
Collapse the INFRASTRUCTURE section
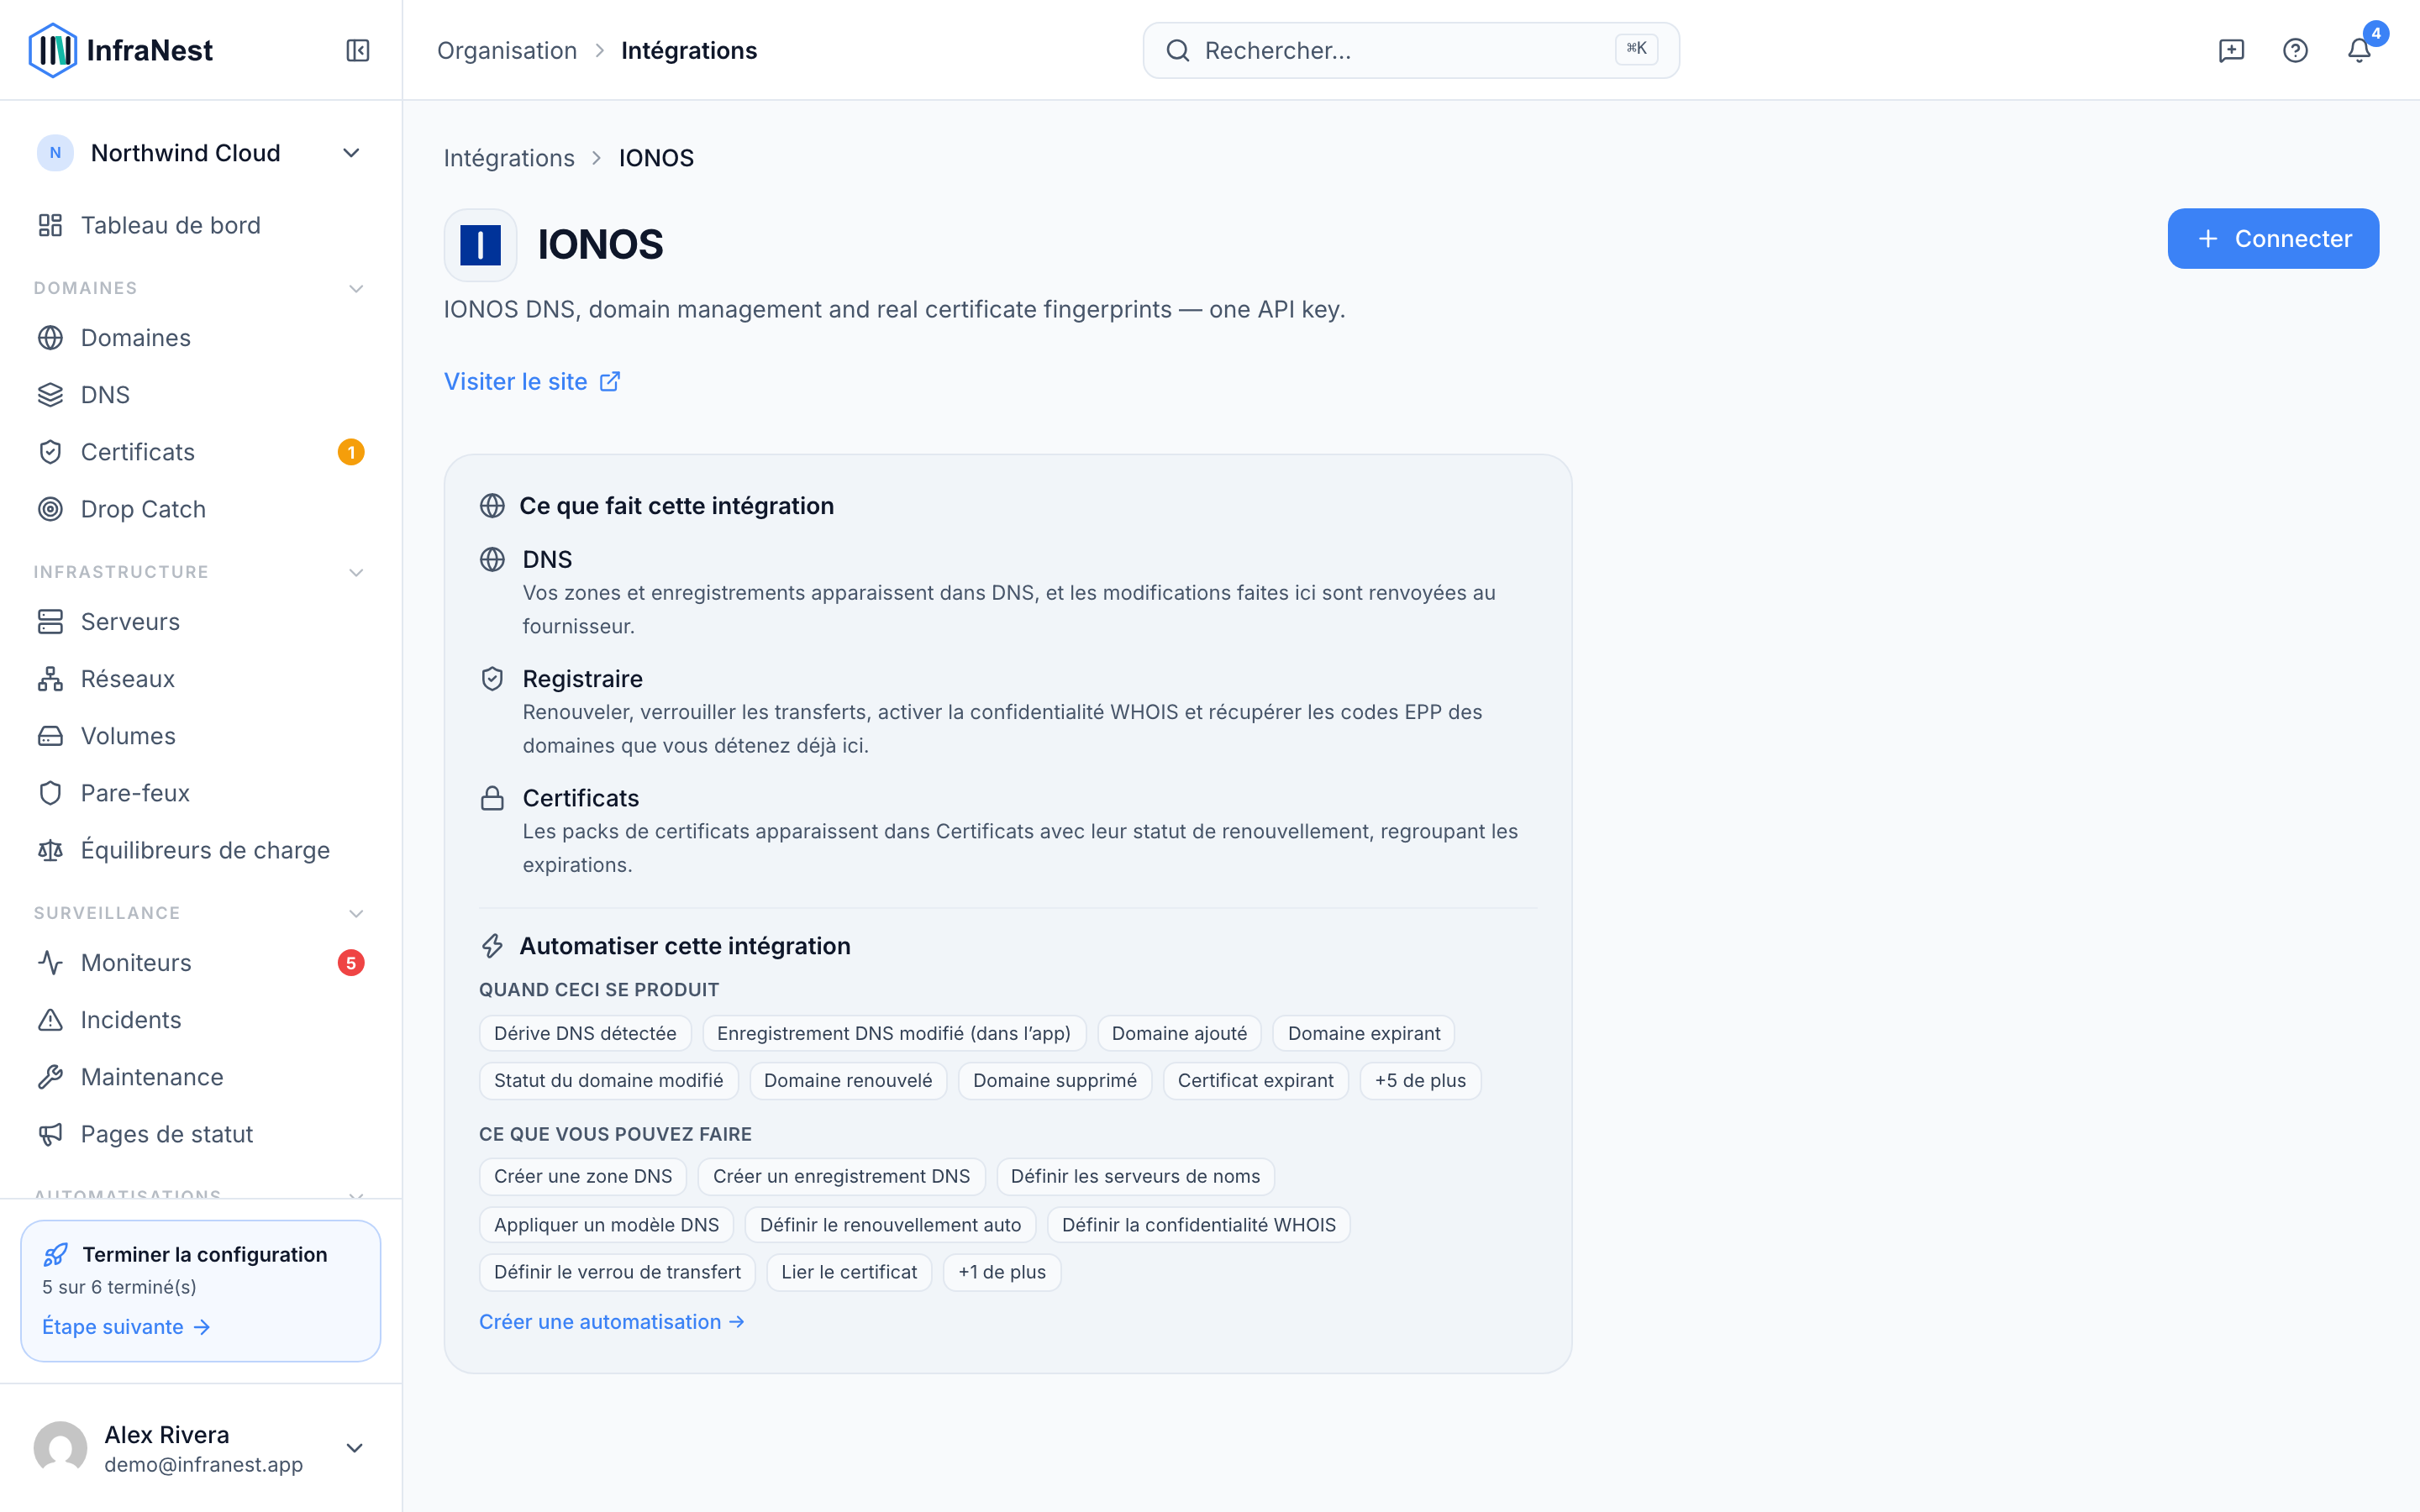coord(356,573)
